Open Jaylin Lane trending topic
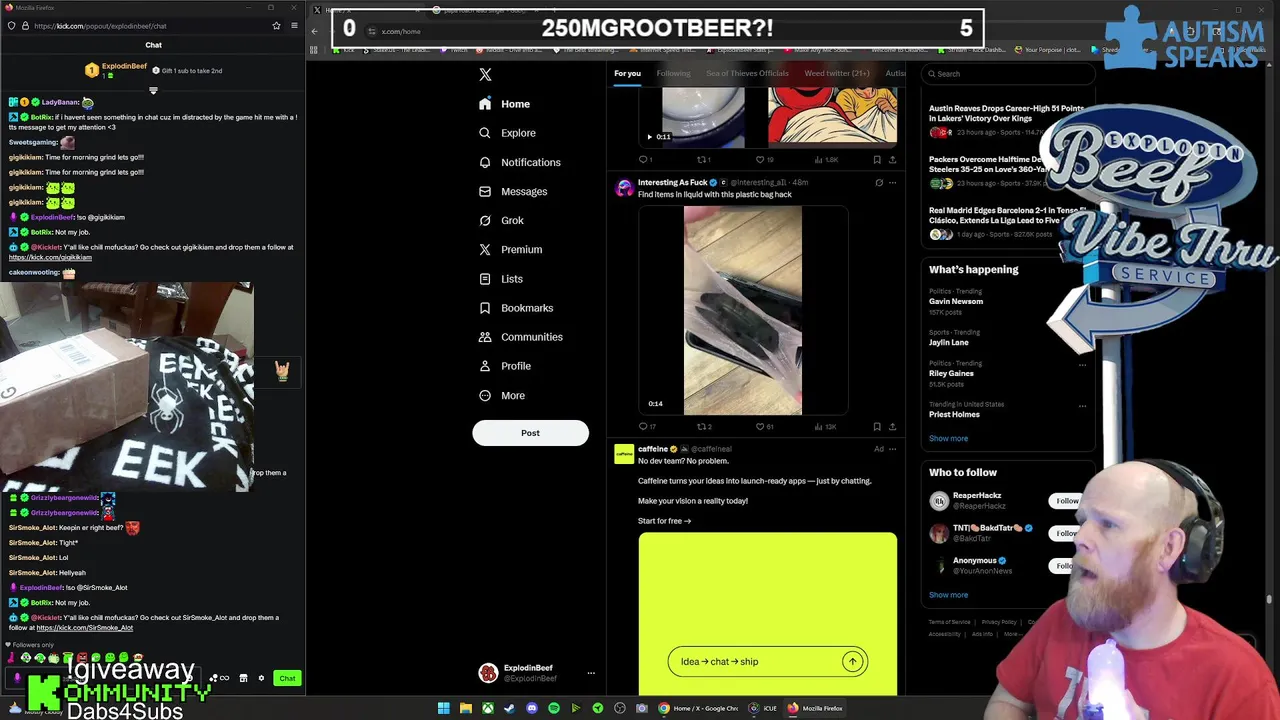Screen dimensions: 1280x720 (949, 342)
